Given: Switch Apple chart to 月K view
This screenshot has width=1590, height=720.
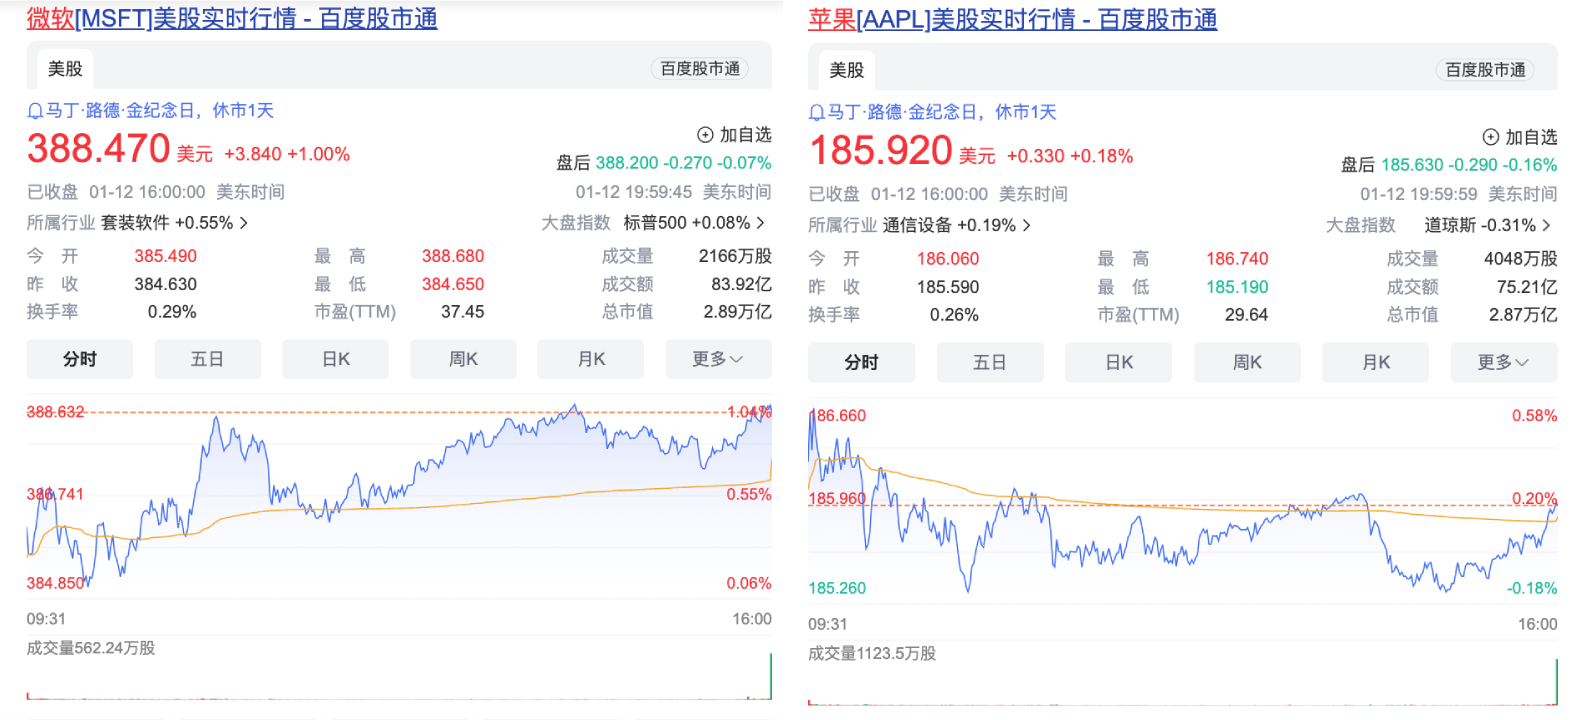Looking at the screenshot, I should coord(1375,362).
